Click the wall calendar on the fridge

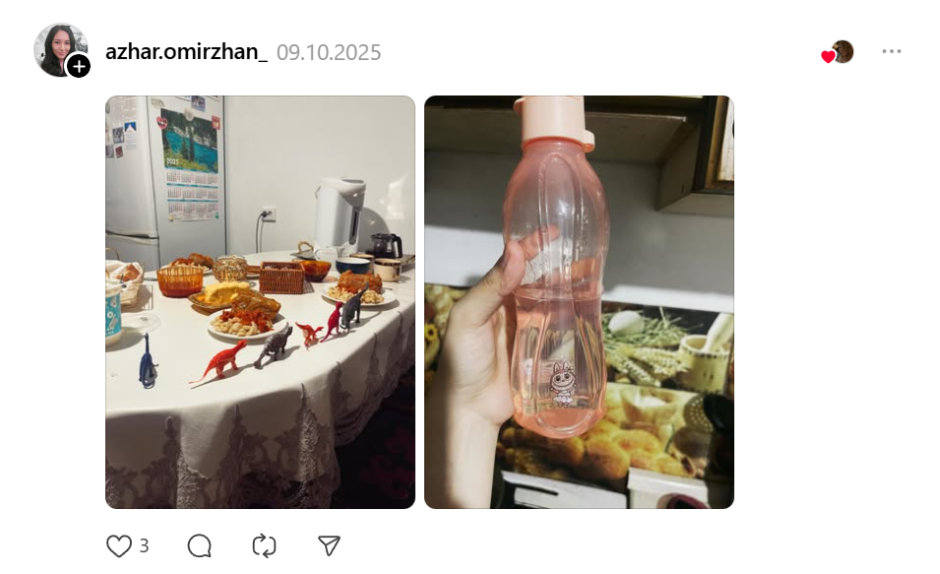point(190,163)
